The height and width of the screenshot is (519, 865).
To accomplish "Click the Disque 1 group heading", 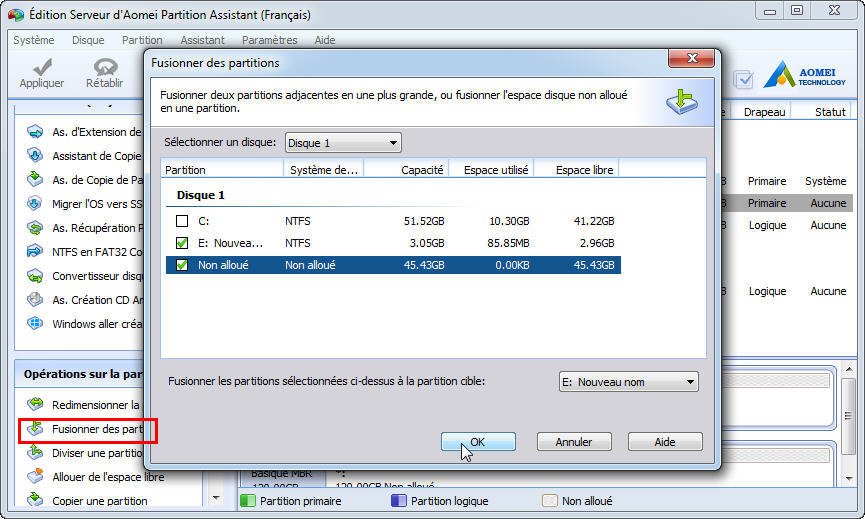I will tap(201, 195).
